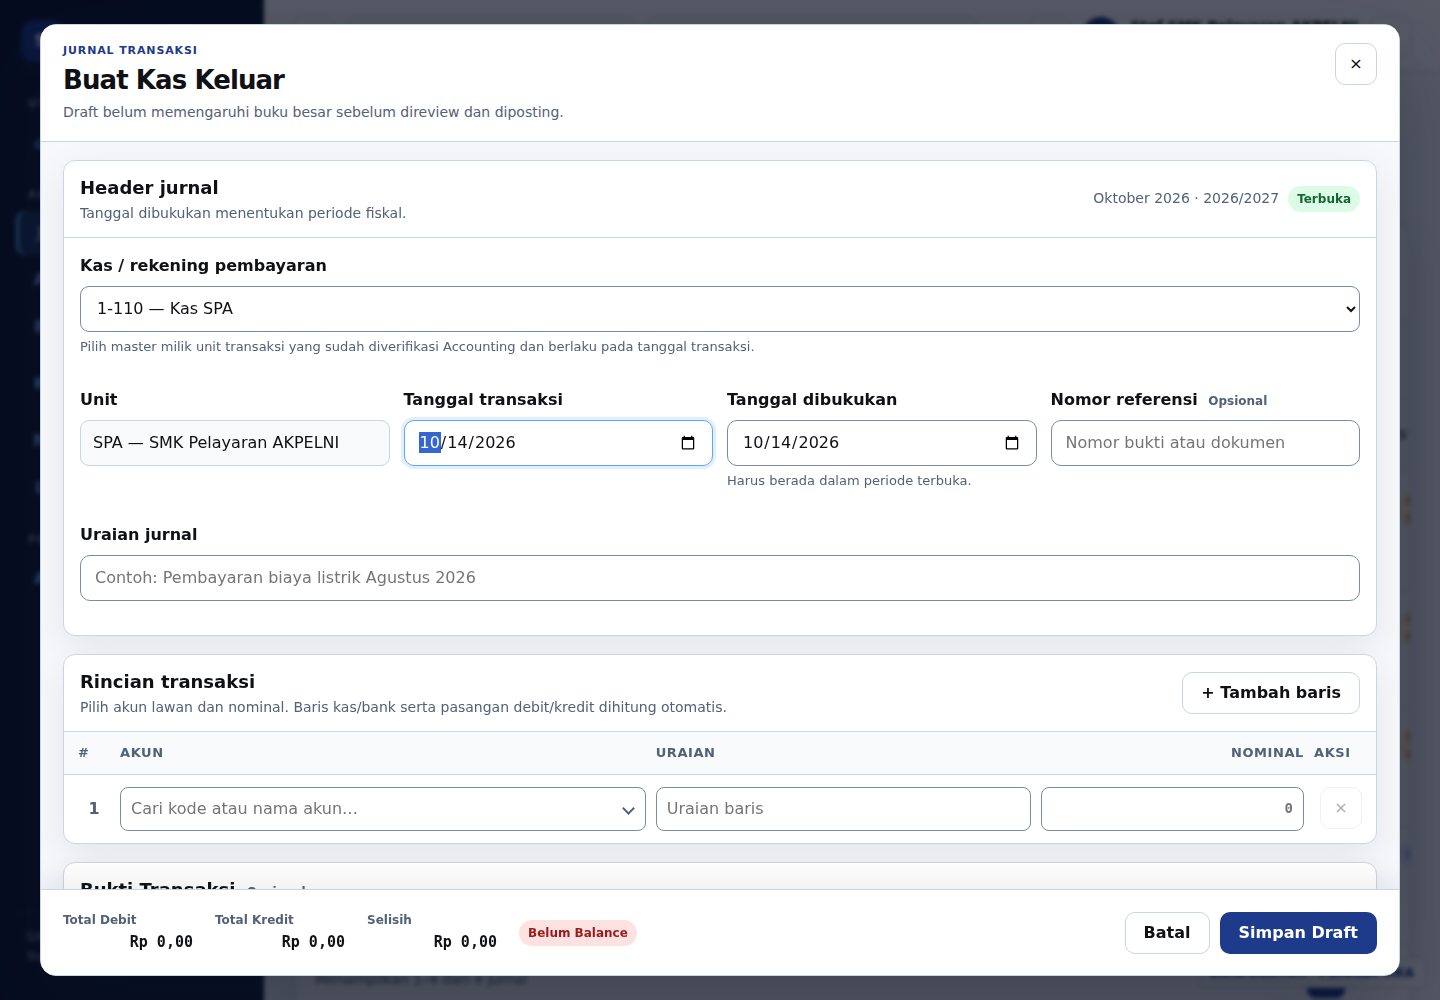Click the Rincian transaksi heading
This screenshot has height=1000, width=1440.
click(x=167, y=682)
